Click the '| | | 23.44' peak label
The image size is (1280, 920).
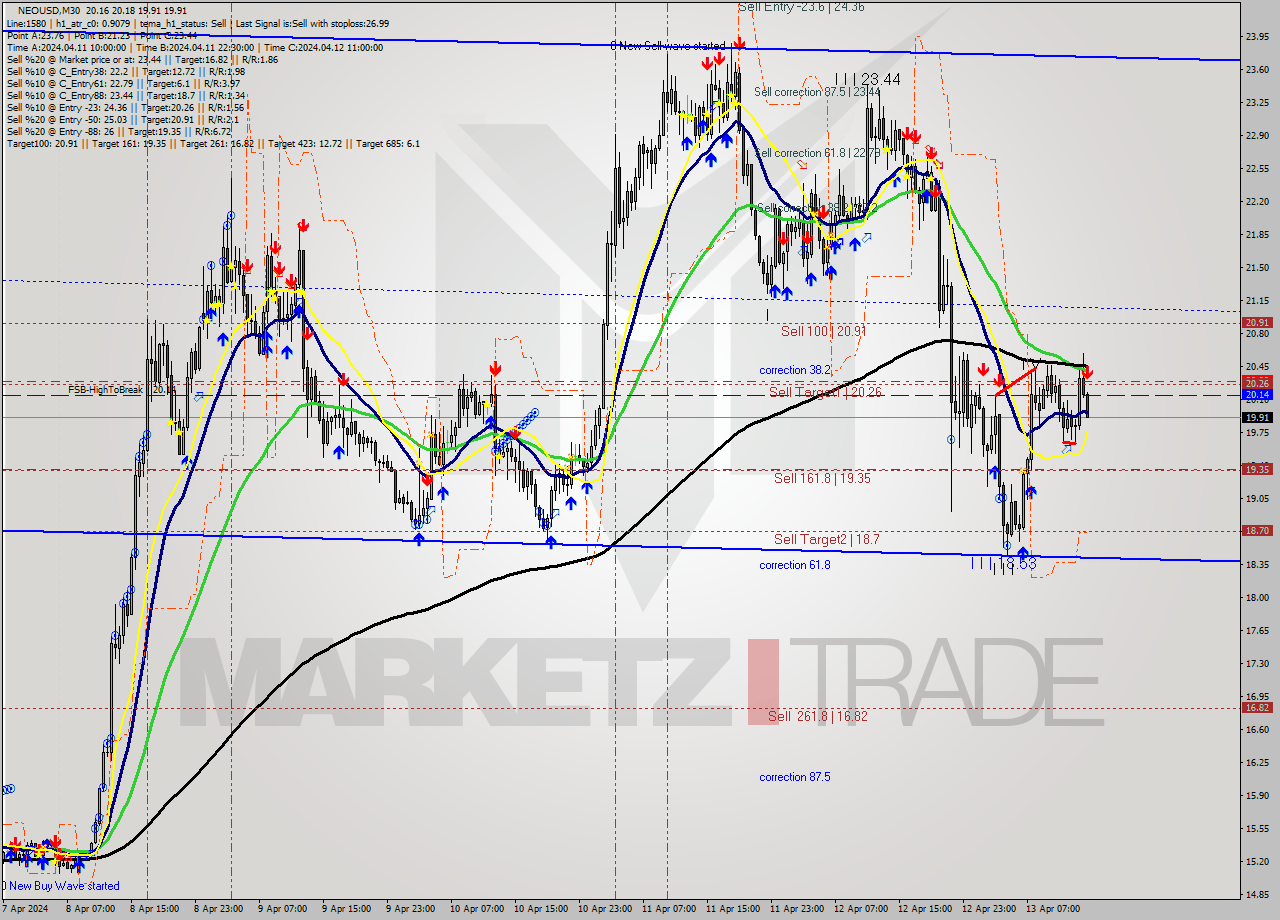click(867, 79)
